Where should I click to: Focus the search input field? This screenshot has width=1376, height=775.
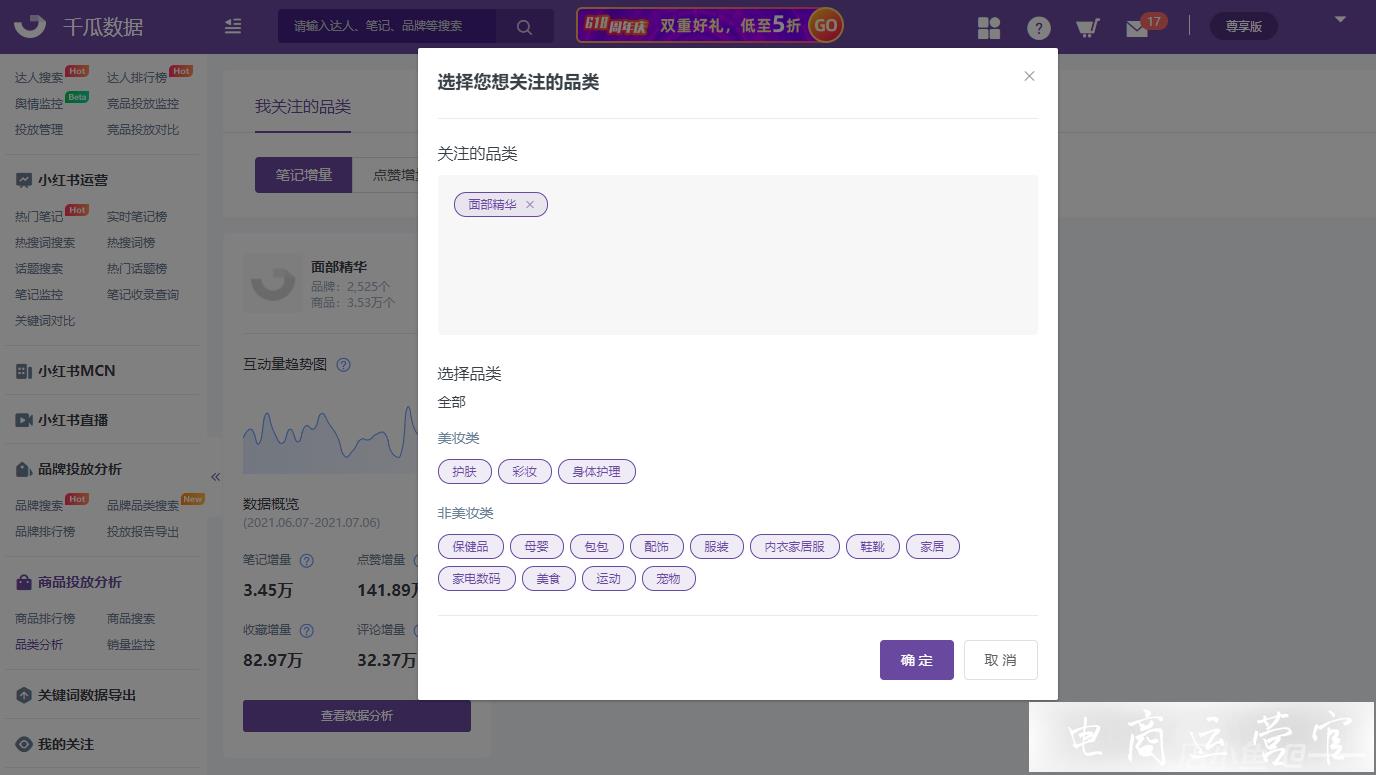pyautogui.click(x=386, y=27)
